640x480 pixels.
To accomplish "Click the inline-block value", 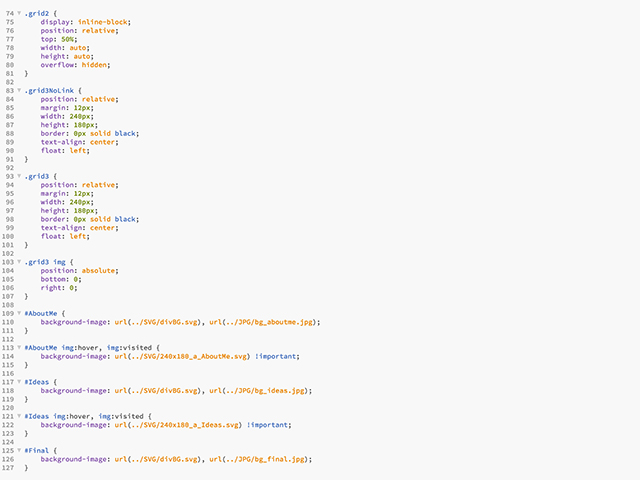I will tap(102, 22).
